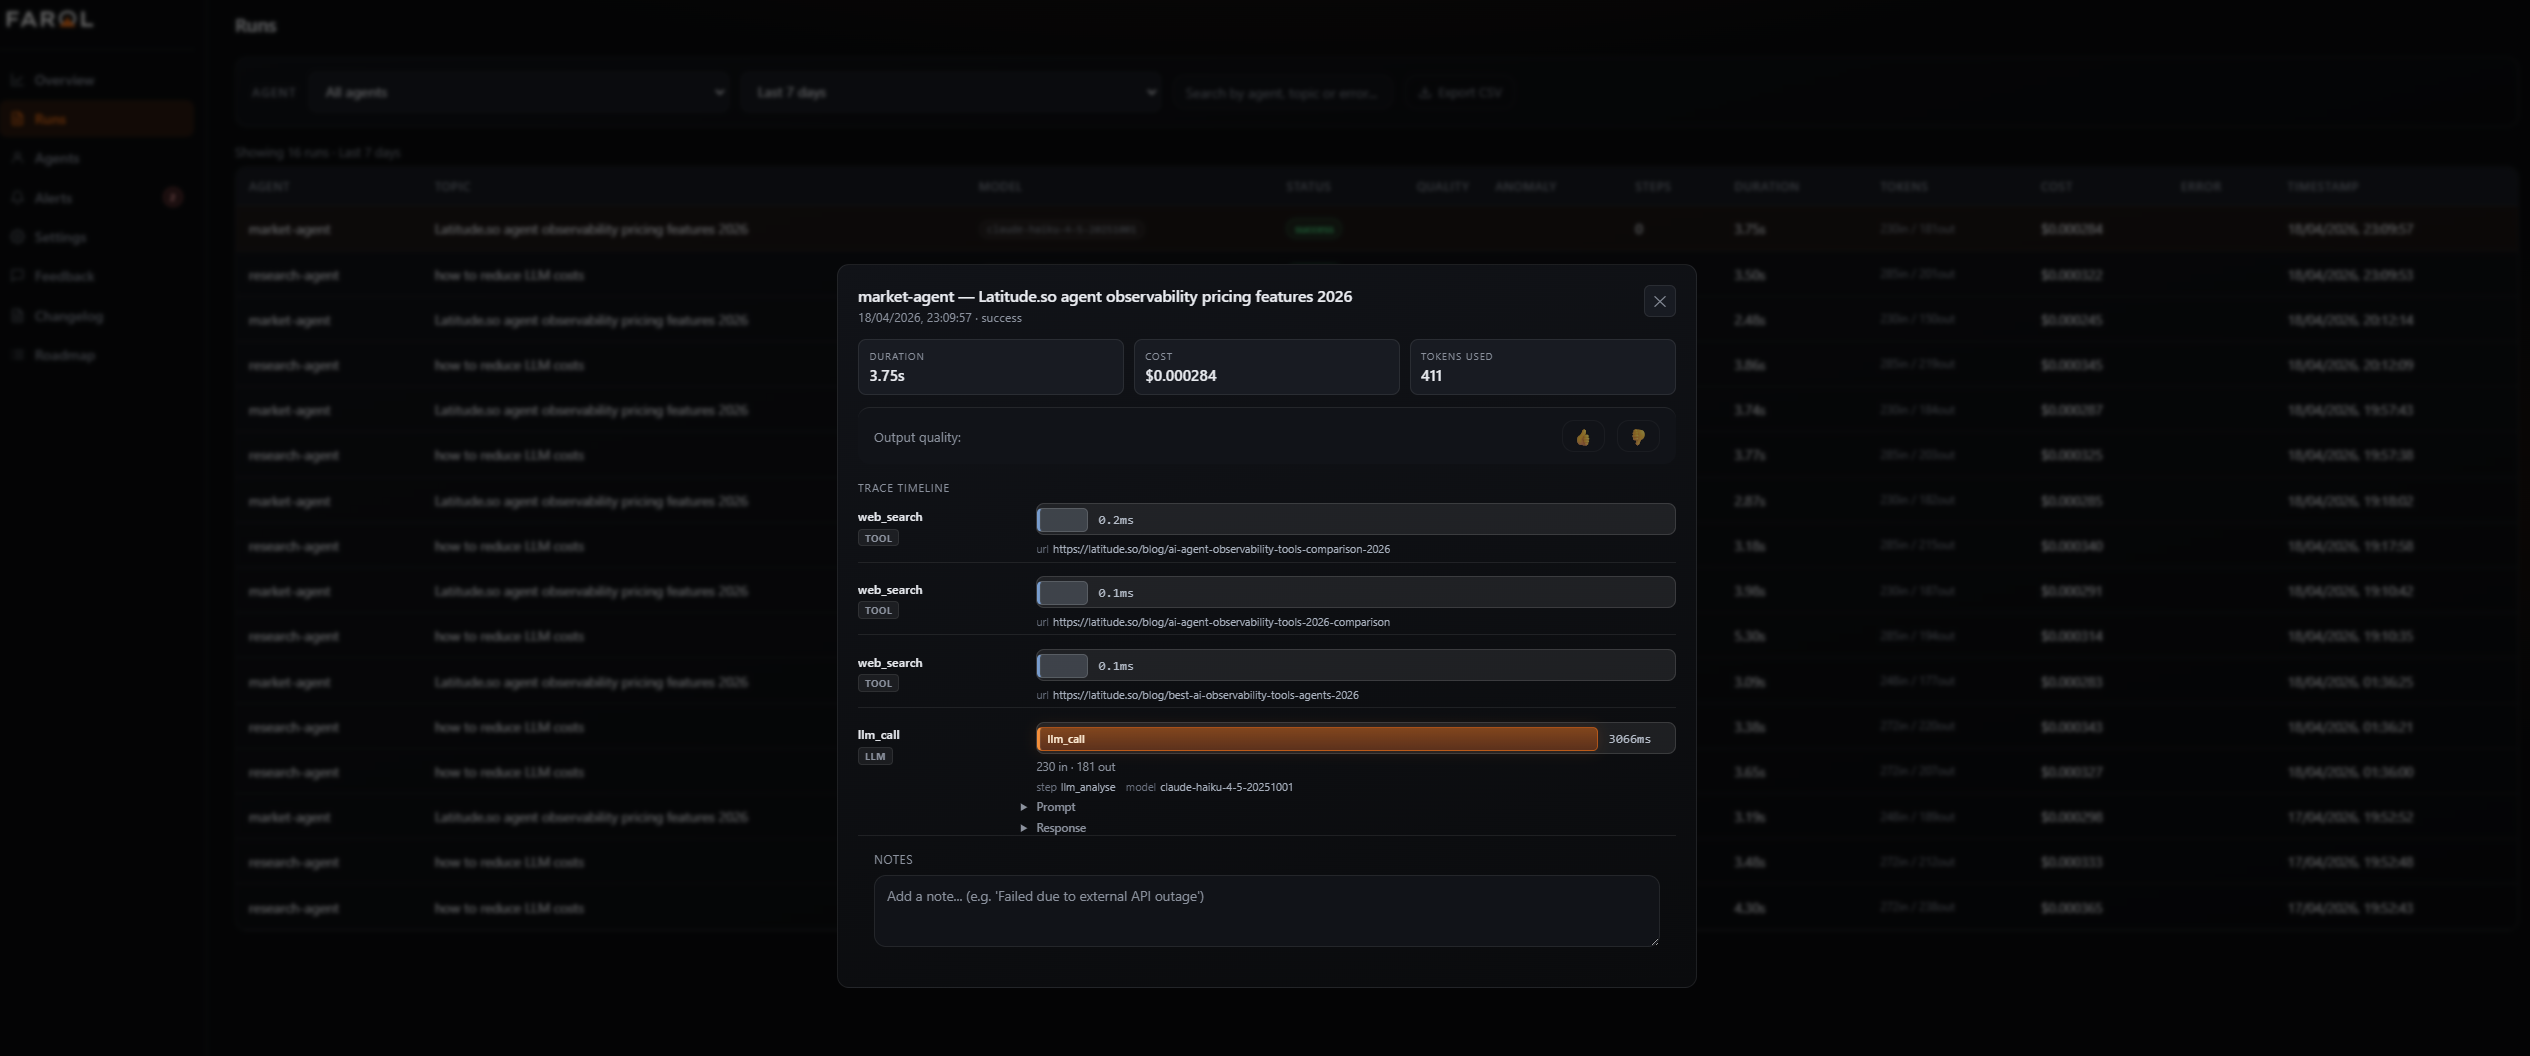Click the orange llm_call timeline bar
The height and width of the screenshot is (1056, 2530).
(x=1317, y=739)
